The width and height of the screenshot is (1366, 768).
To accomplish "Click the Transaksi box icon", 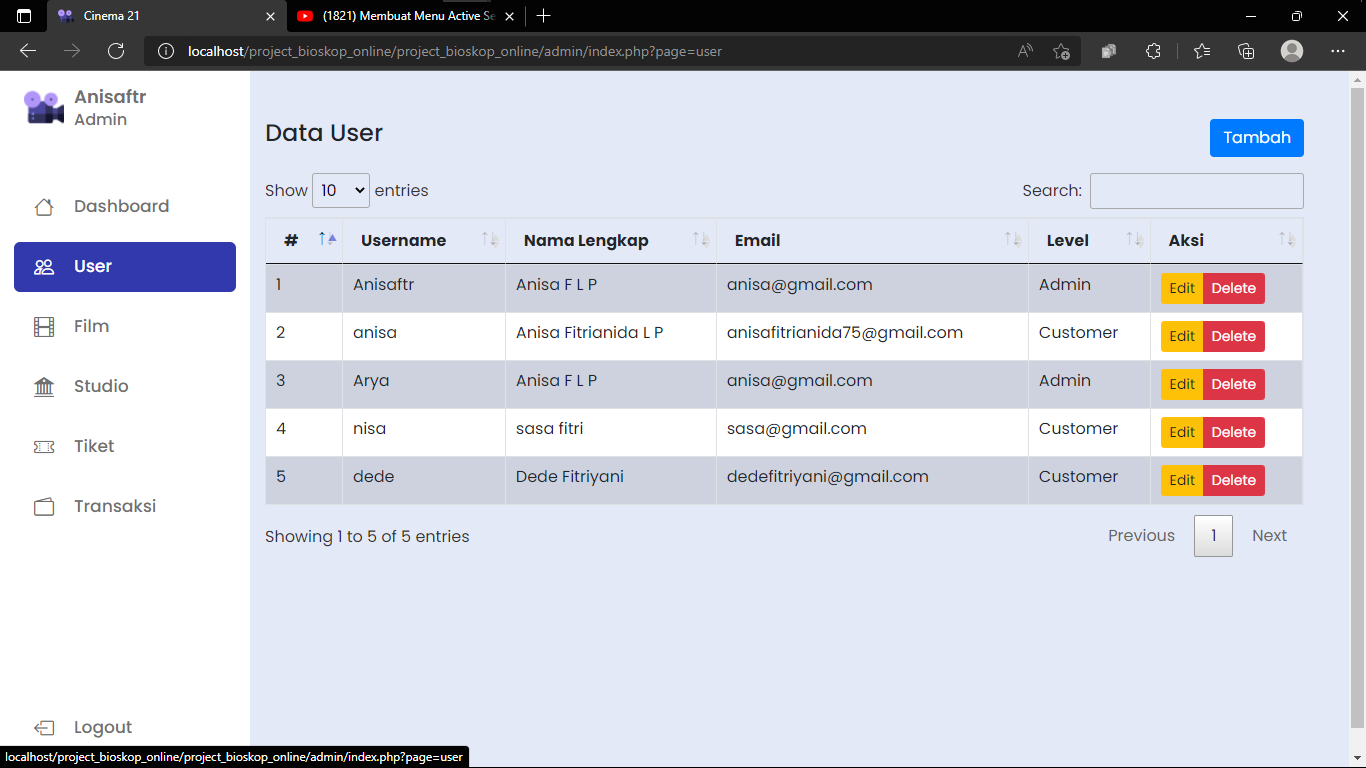I will [x=44, y=506].
